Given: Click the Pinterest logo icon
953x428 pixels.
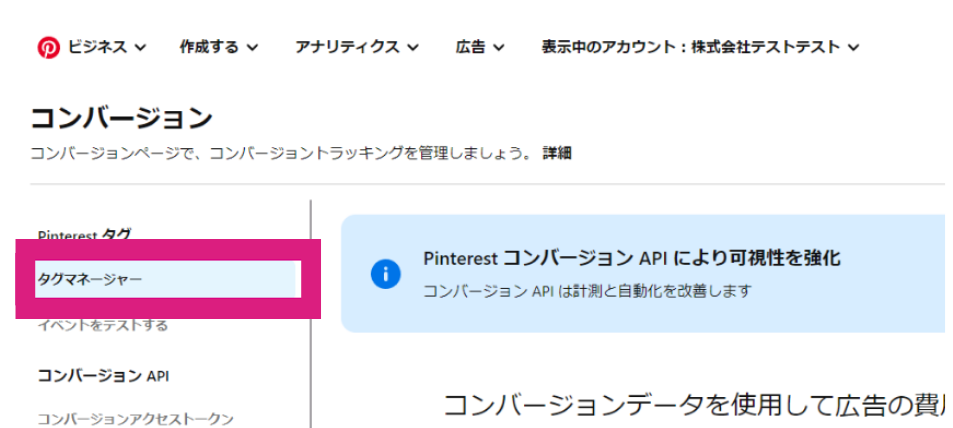Looking at the screenshot, I should [49, 47].
